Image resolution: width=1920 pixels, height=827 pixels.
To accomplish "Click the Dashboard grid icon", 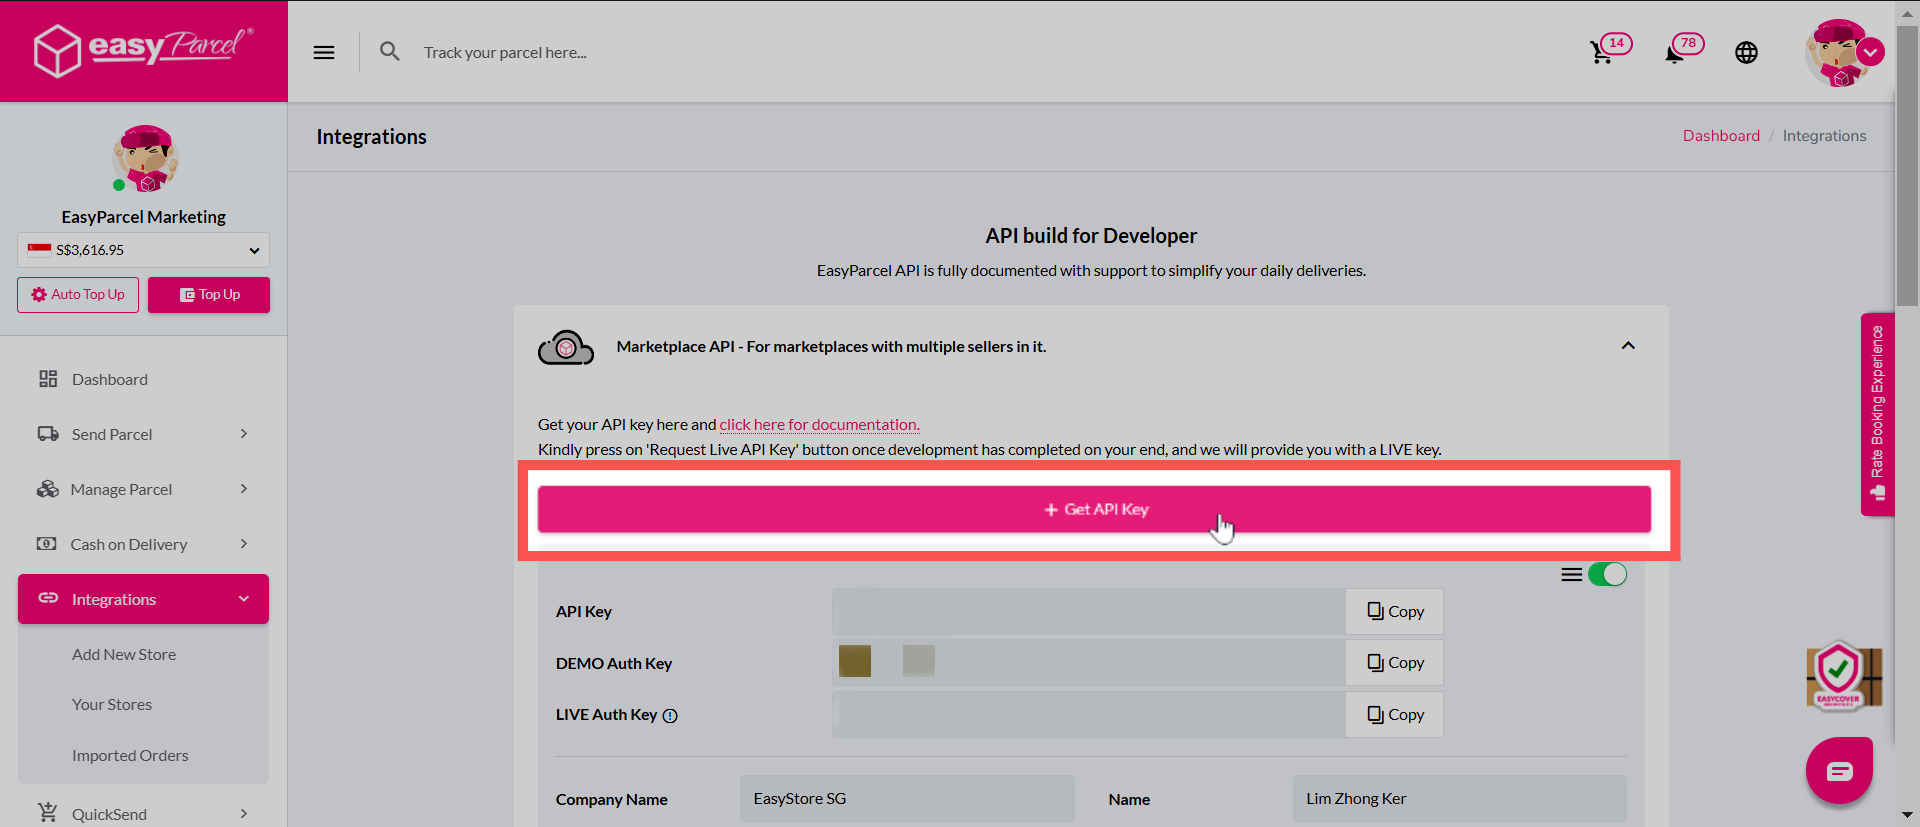I will 48,379.
